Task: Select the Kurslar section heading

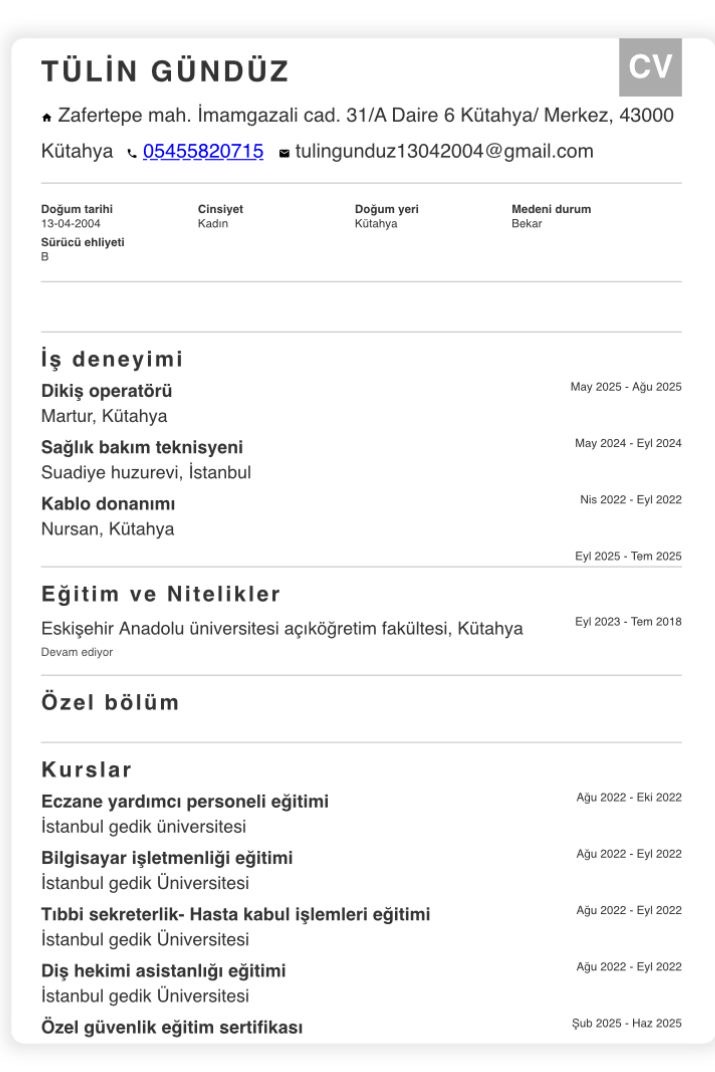Action: (x=86, y=769)
